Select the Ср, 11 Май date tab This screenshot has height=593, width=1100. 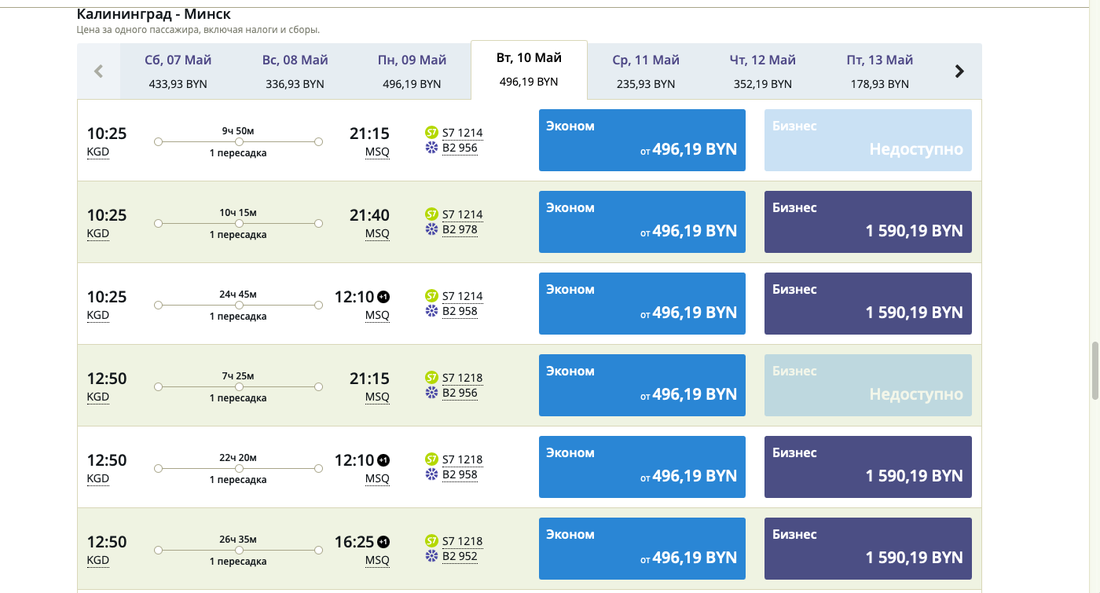(646, 71)
